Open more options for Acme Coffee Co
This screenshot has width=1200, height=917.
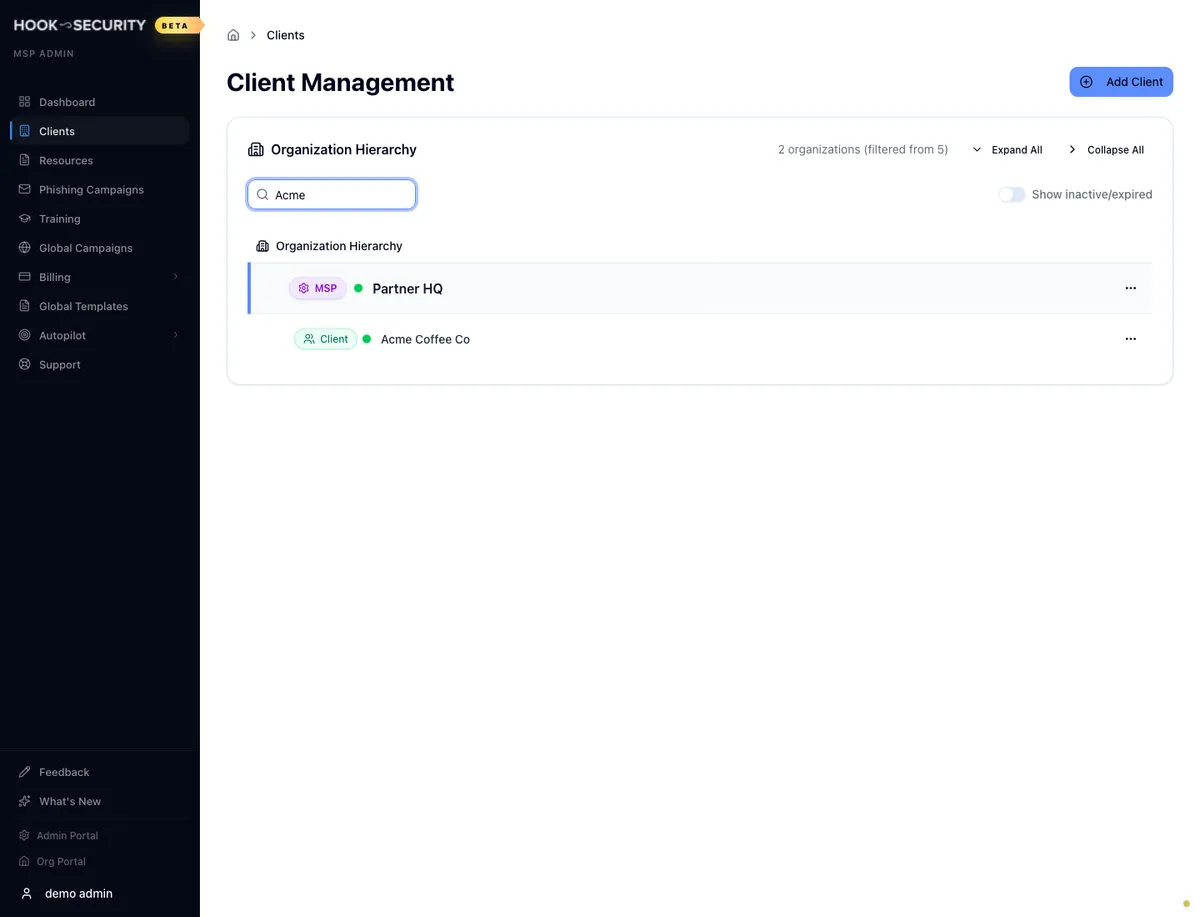[1130, 339]
